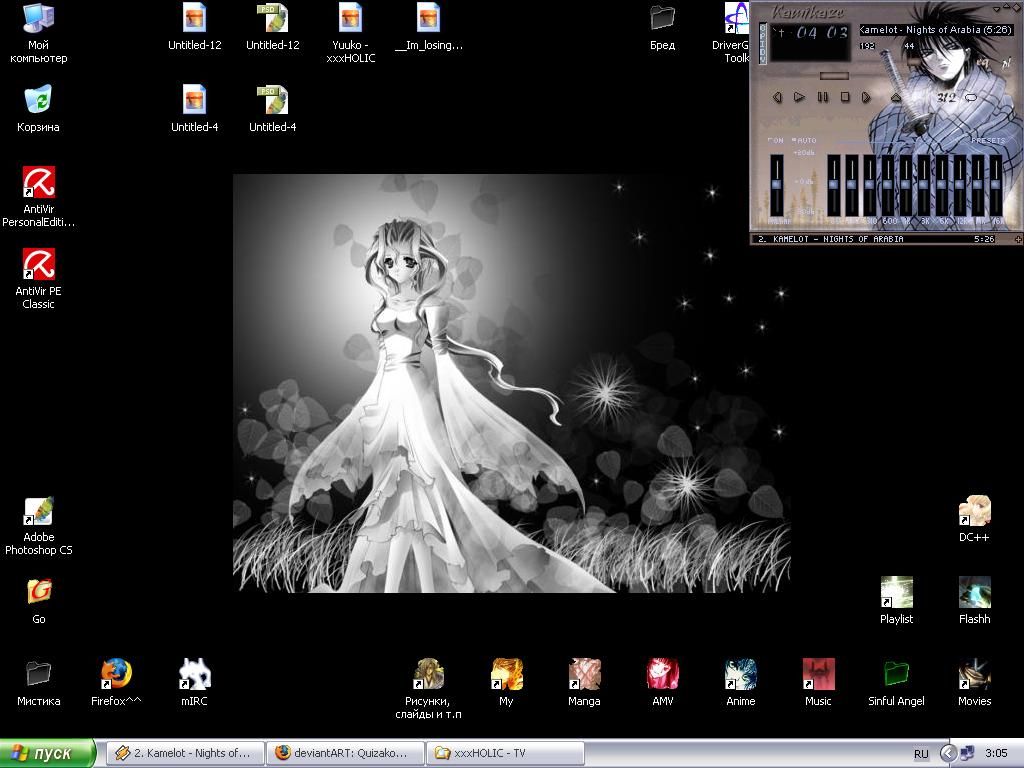Select the AntiVir PE Classic shortcut
The height and width of the screenshot is (768, 1024).
coord(38,278)
